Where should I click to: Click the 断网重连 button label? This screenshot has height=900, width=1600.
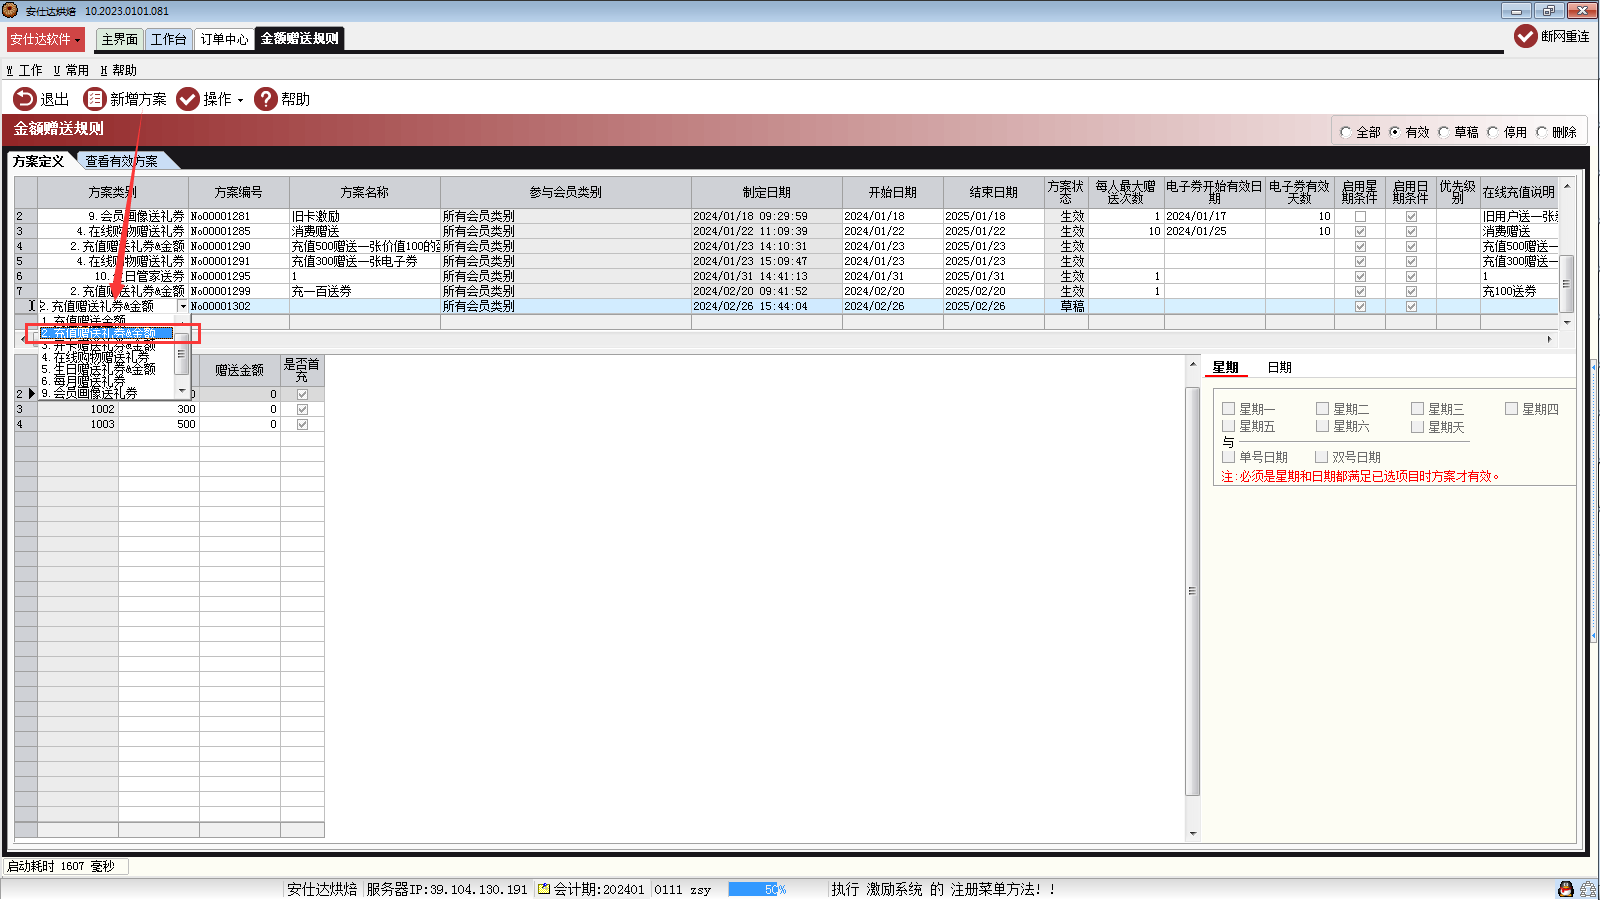point(1565,36)
